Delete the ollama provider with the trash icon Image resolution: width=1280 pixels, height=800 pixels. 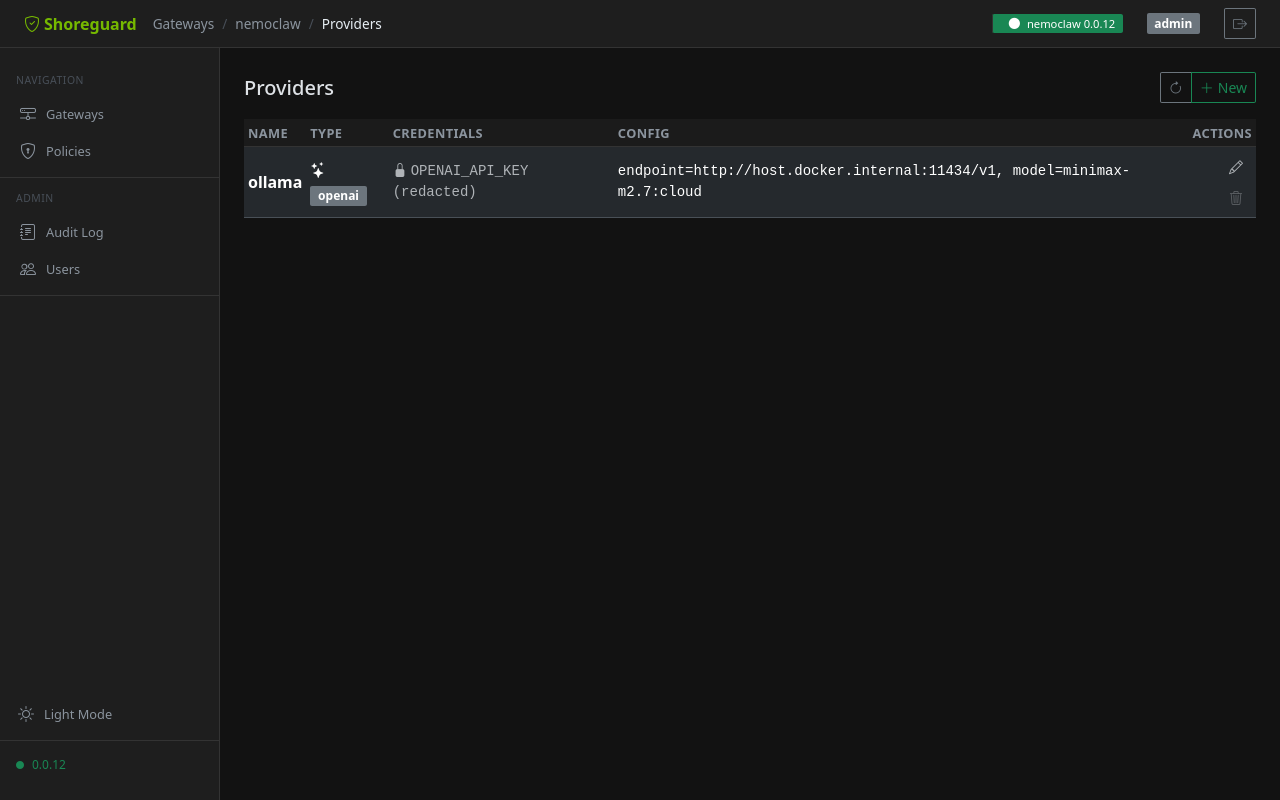pyautogui.click(x=1235, y=198)
